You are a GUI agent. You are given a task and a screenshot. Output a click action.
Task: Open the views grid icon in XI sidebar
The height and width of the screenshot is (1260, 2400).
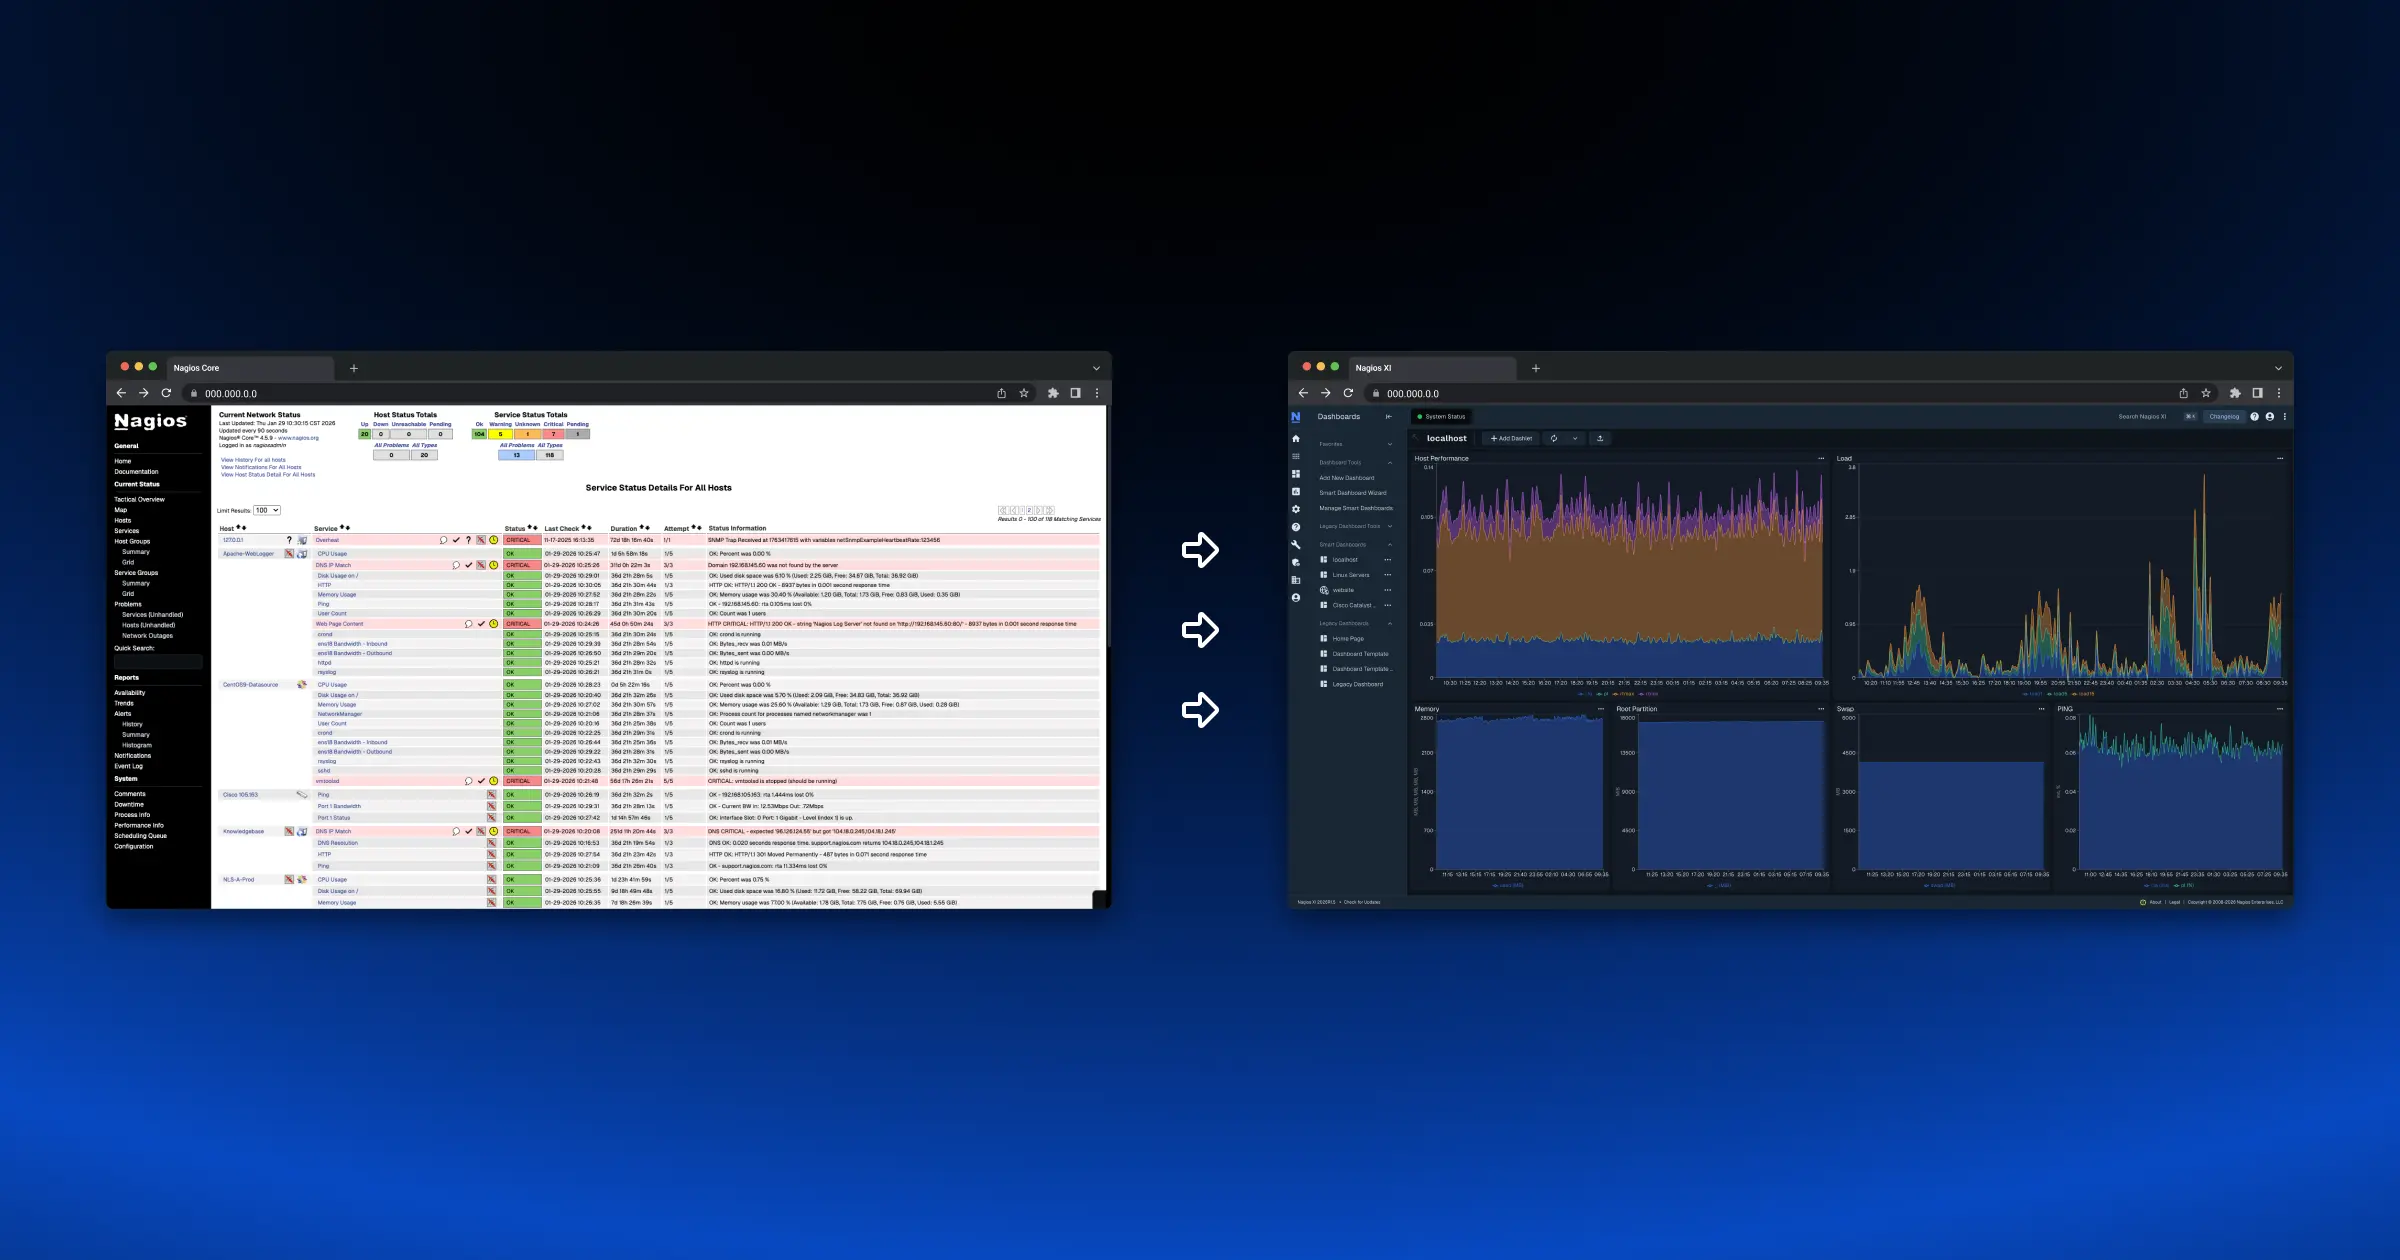[x=1296, y=456]
